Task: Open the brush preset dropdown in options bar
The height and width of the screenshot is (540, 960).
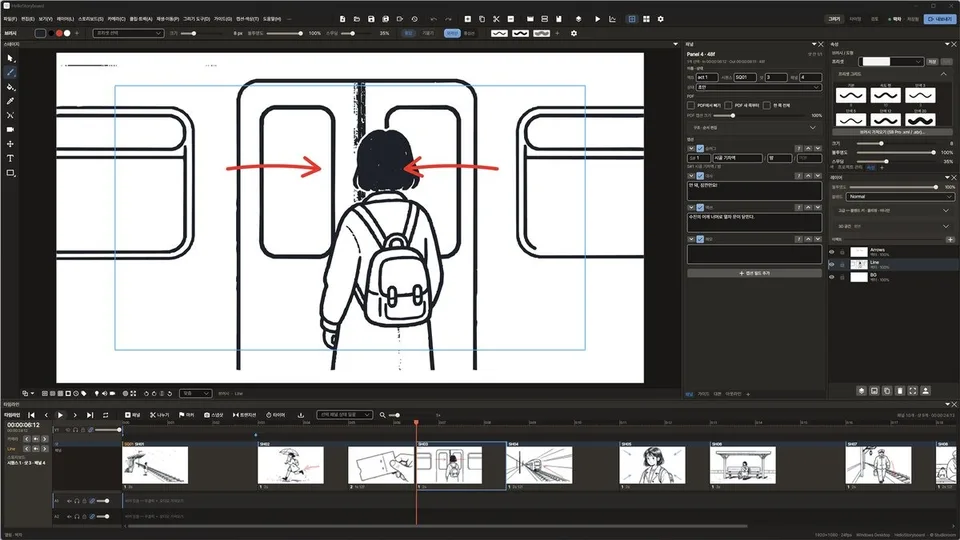Action: tap(128, 33)
